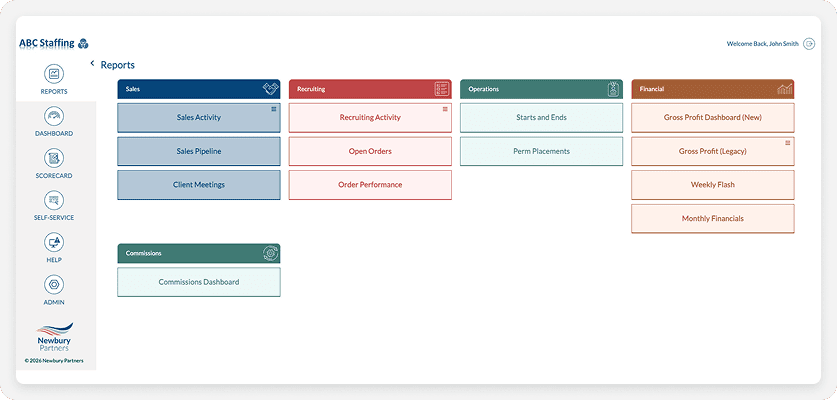This screenshot has width=837, height=400.
Task: Click the Reports page title
Action: [117, 65]
